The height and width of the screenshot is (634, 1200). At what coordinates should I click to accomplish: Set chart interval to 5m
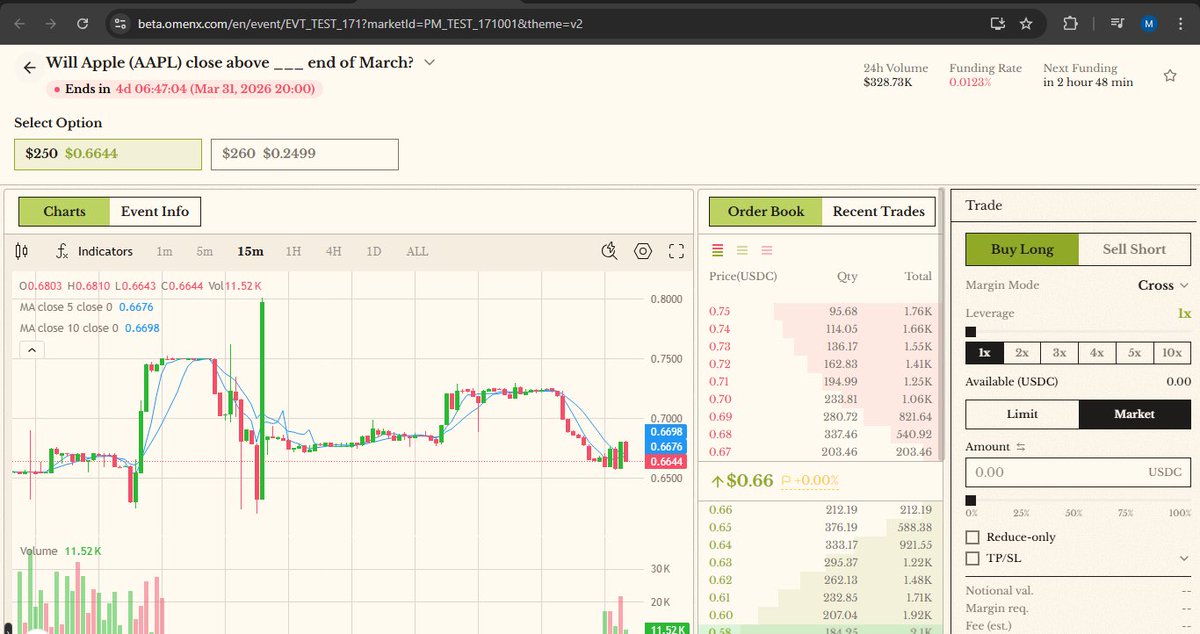(204, 251)
